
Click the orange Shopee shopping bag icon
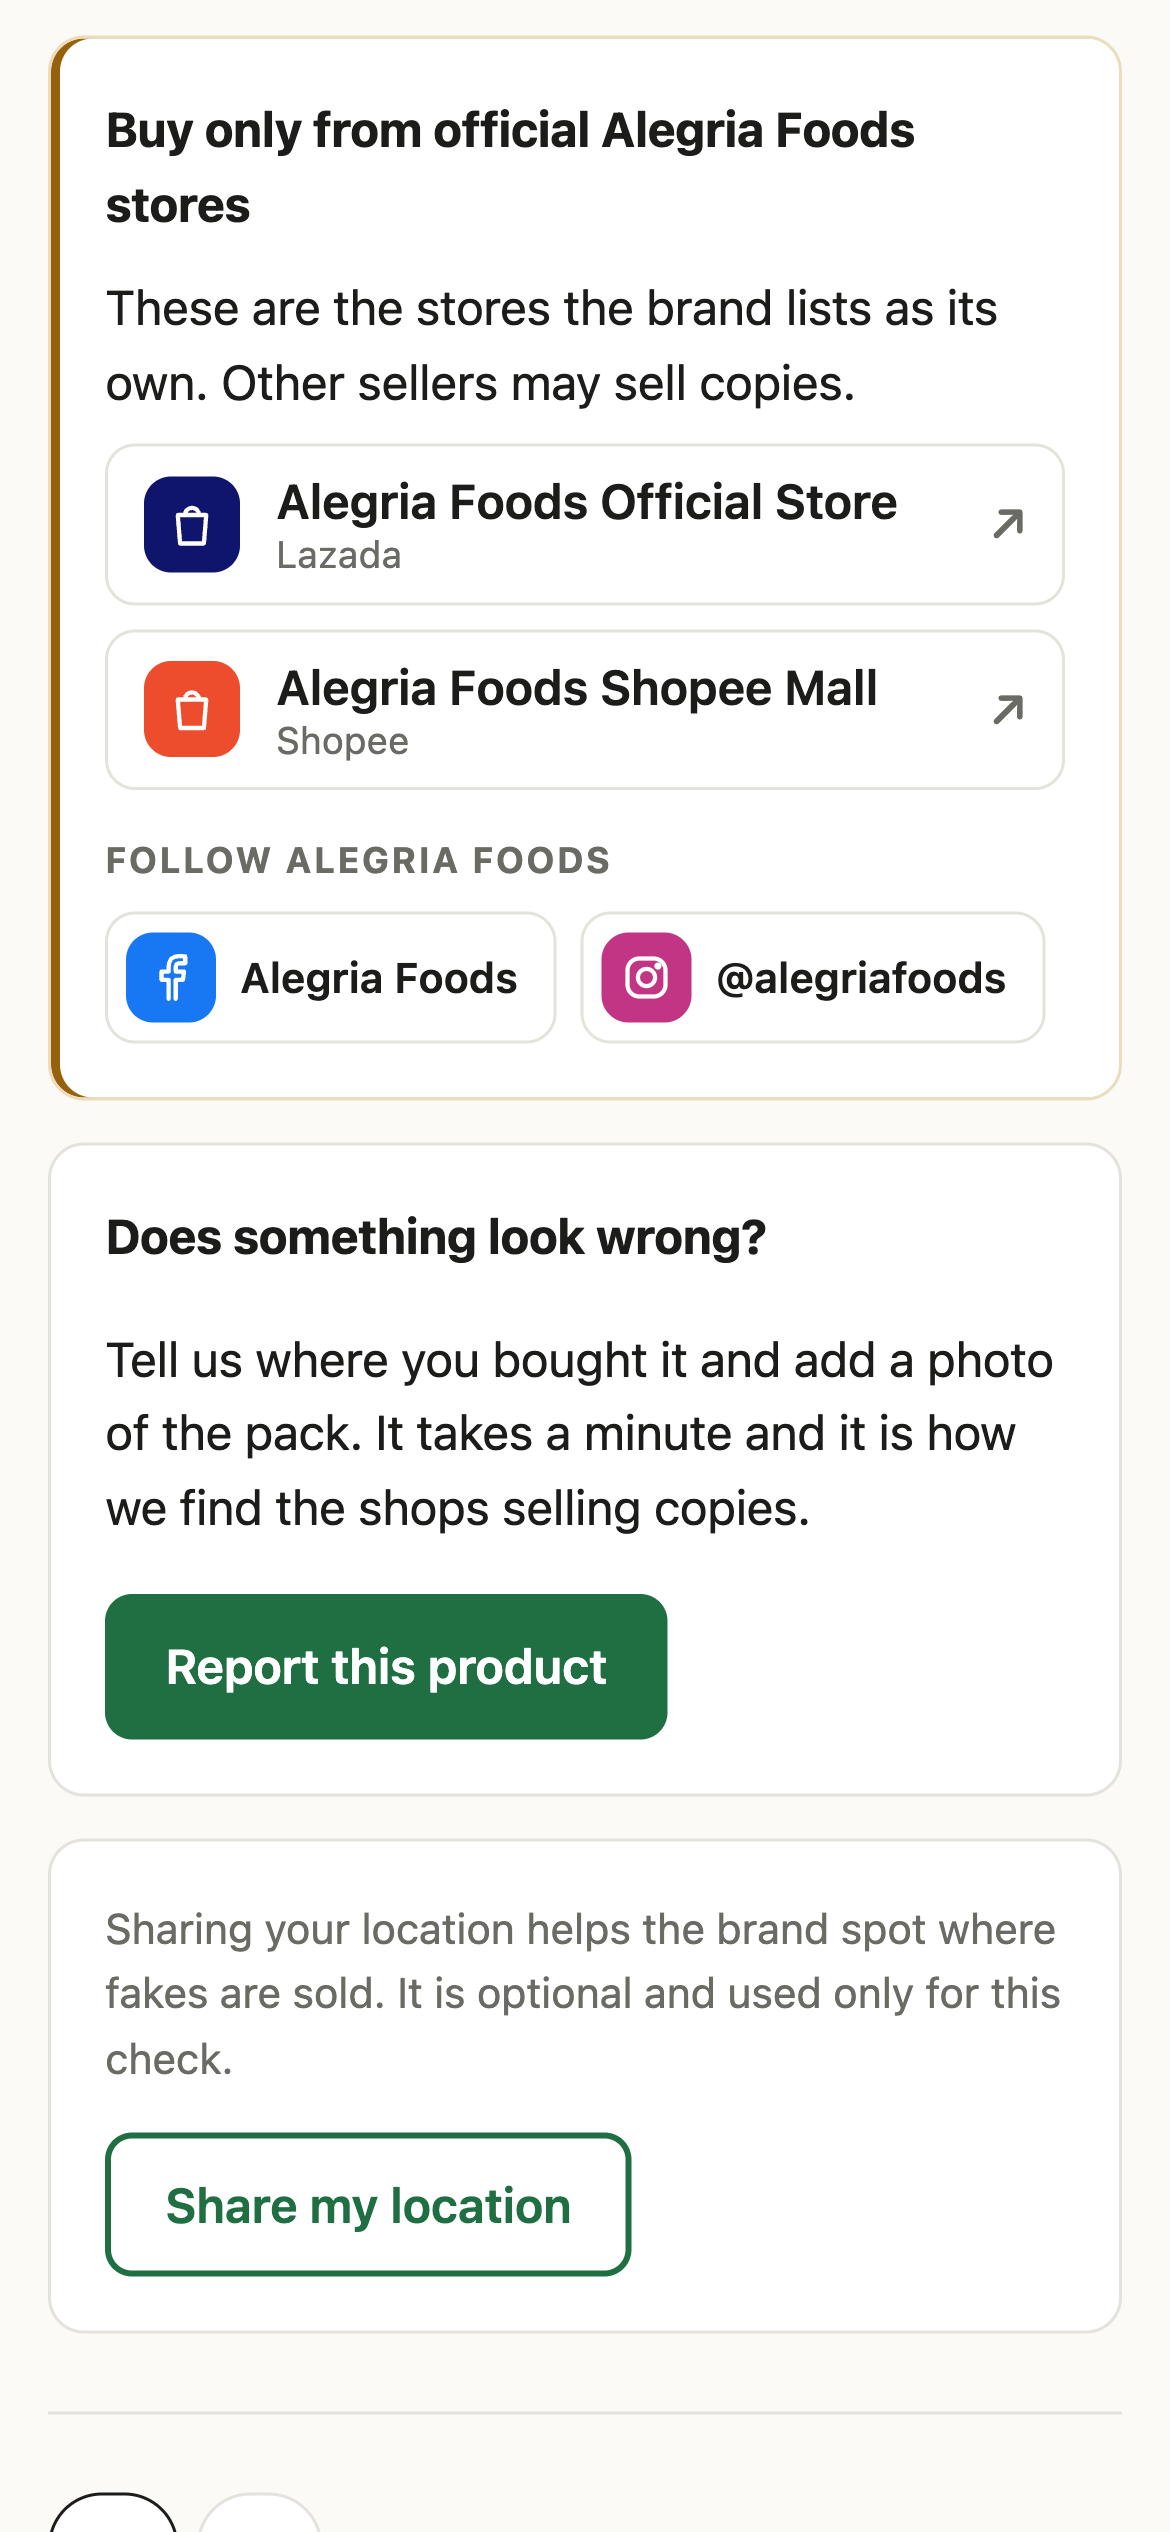192,709
